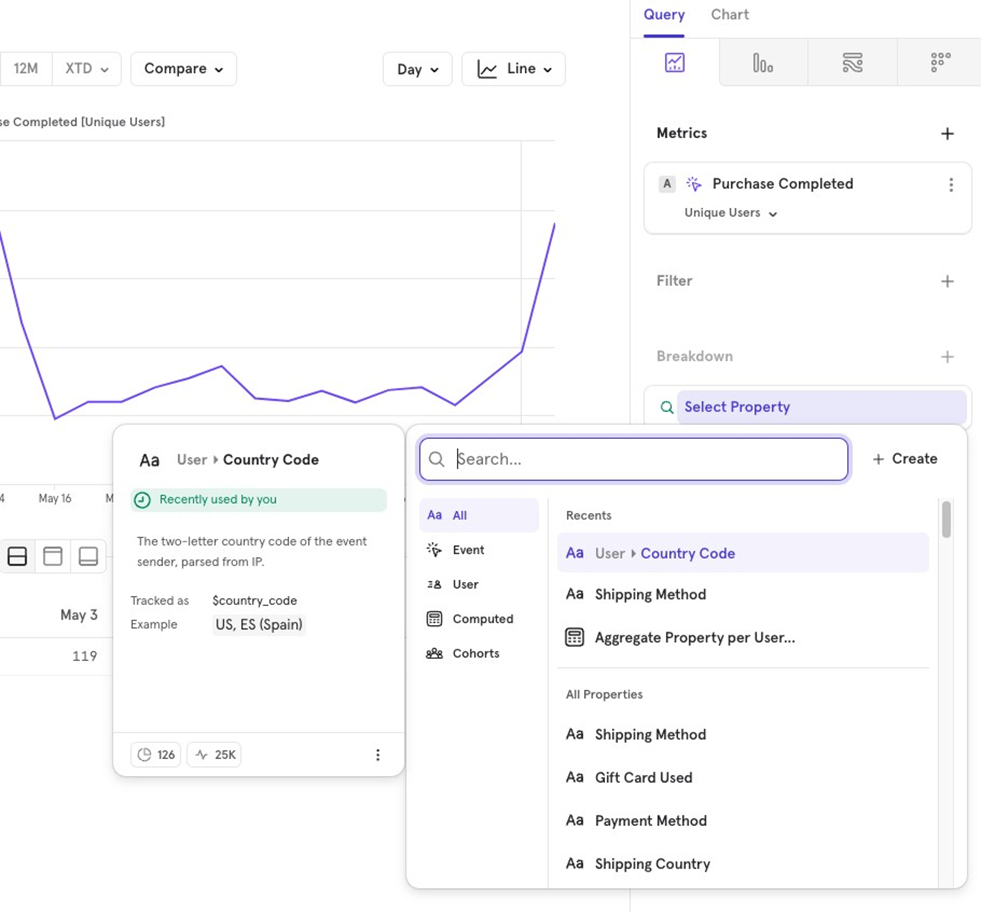Open the Line chart type dropdown
Viewport: 981px width, 912px height.
(513, 69)
